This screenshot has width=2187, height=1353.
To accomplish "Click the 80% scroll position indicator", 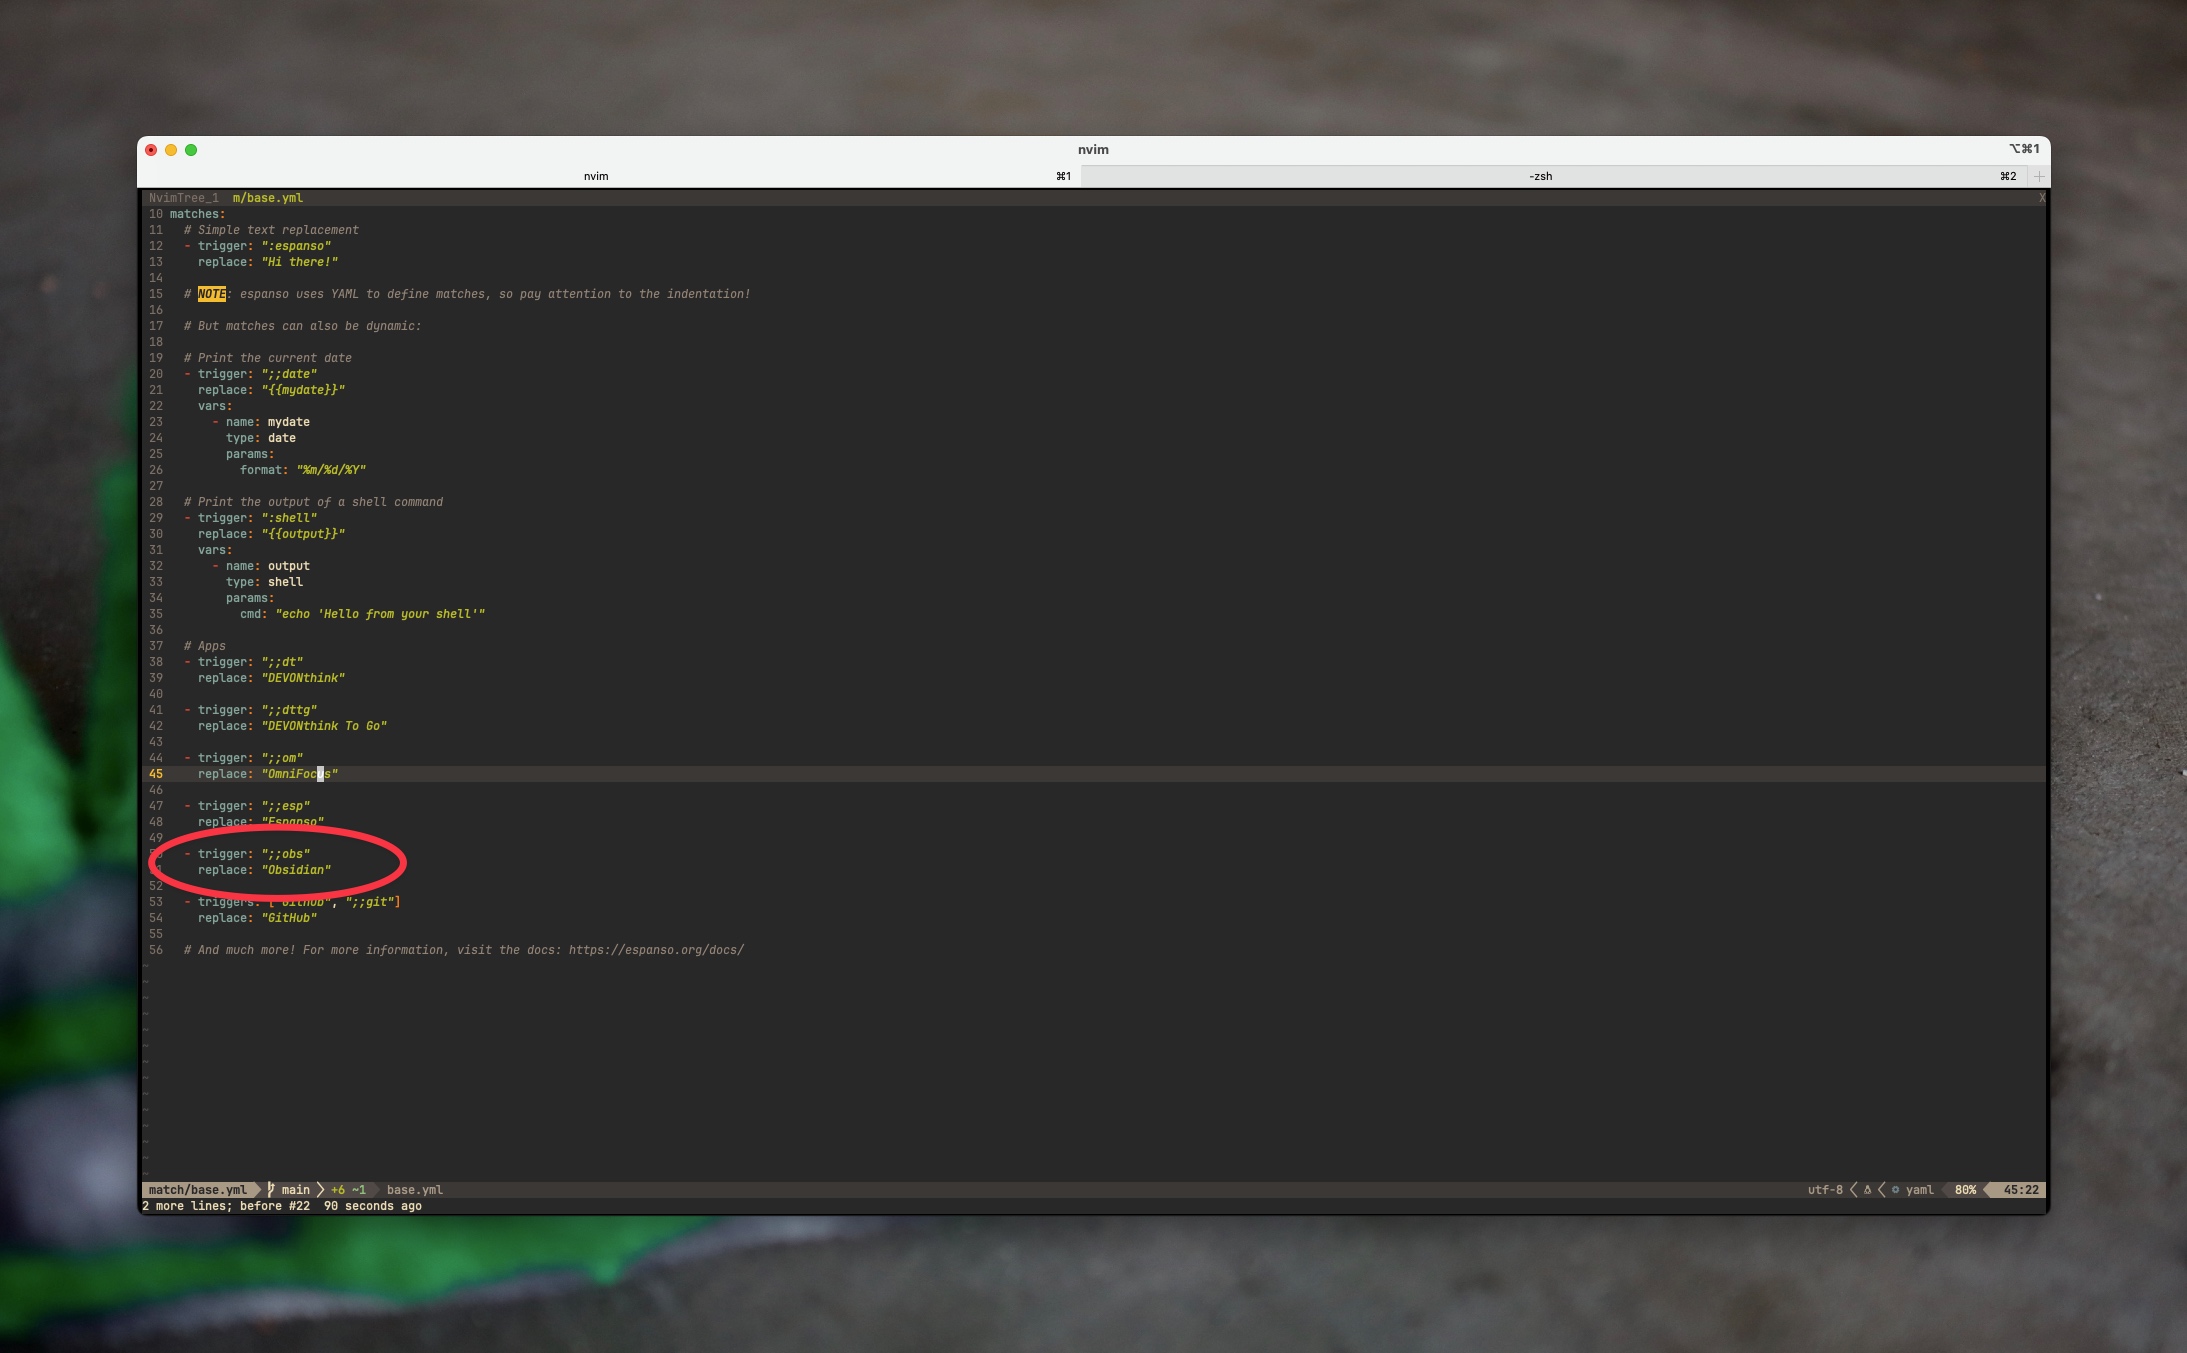I will point(1965,1190).
